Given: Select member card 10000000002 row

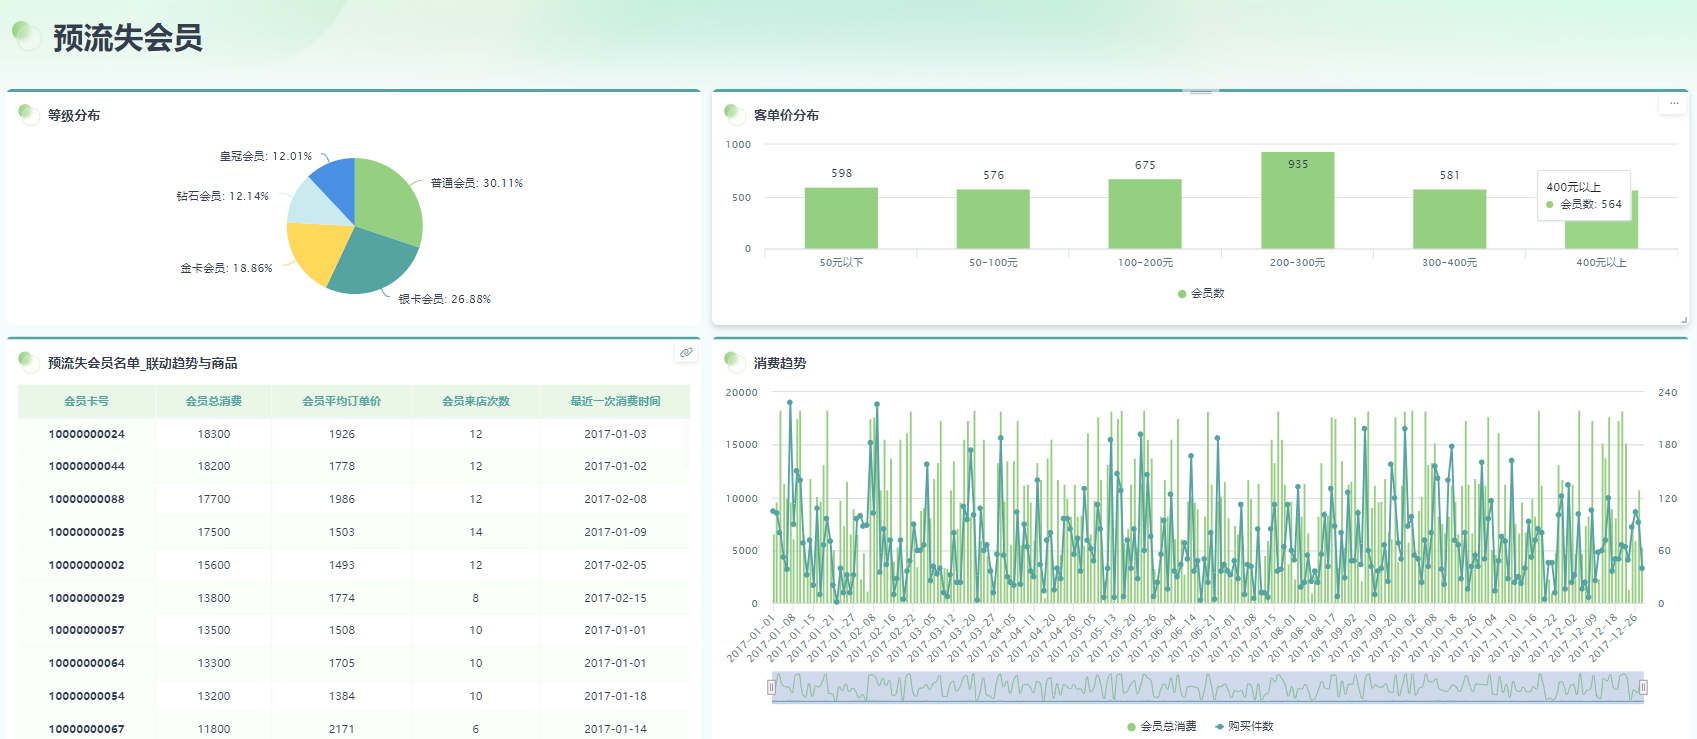Looking at the screenshot, I should [x=354, y=565].
